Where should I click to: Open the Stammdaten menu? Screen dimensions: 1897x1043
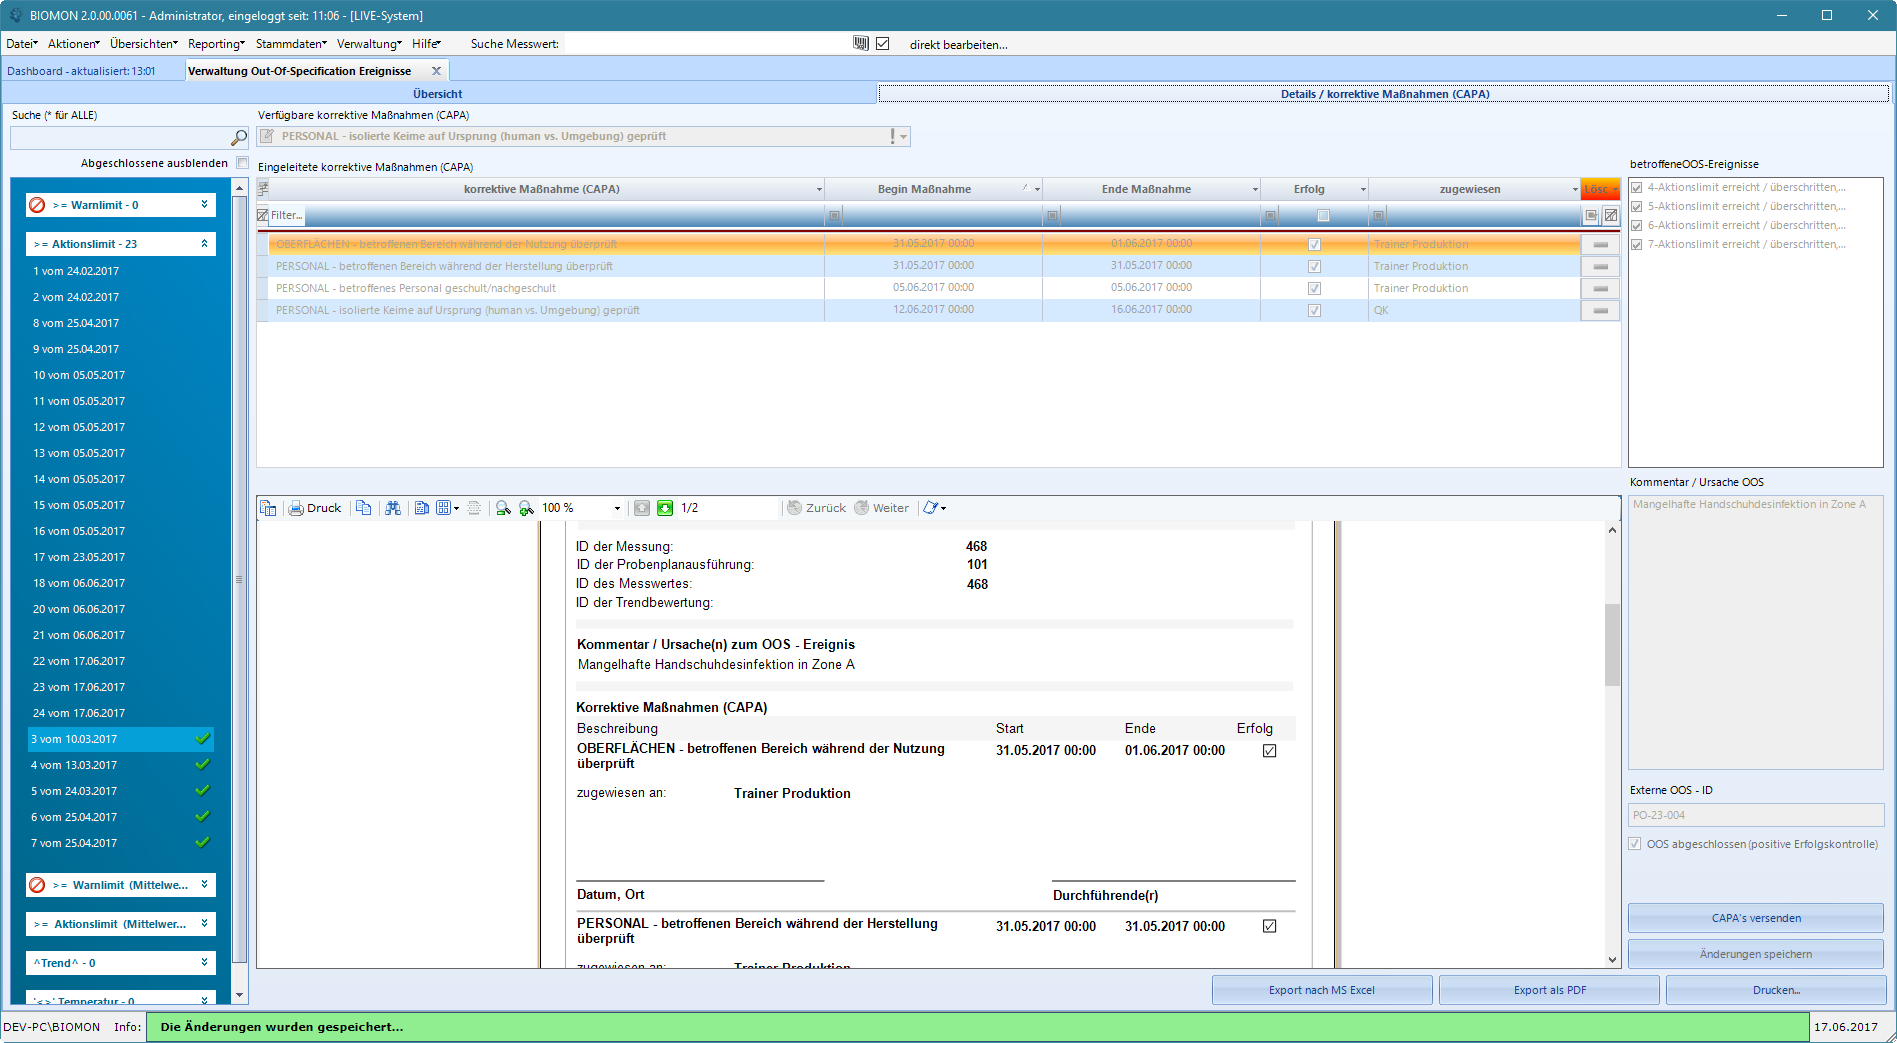click(291, 44)
